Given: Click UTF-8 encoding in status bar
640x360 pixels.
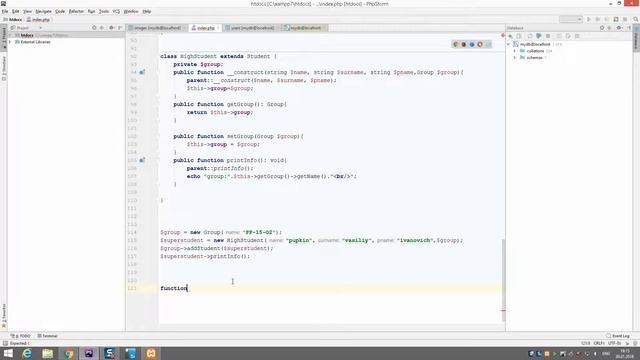Looking at the screenshot, I should [x=614, y=343].
